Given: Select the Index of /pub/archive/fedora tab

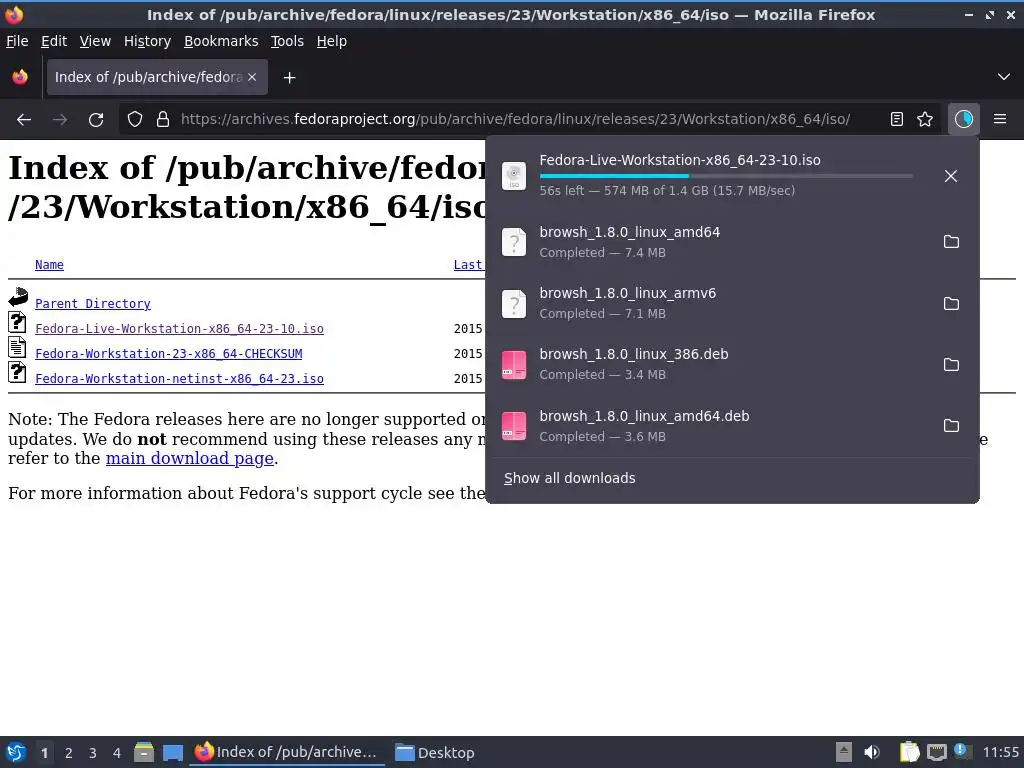Looking at the screenshot, I should [x=157, y=77].
